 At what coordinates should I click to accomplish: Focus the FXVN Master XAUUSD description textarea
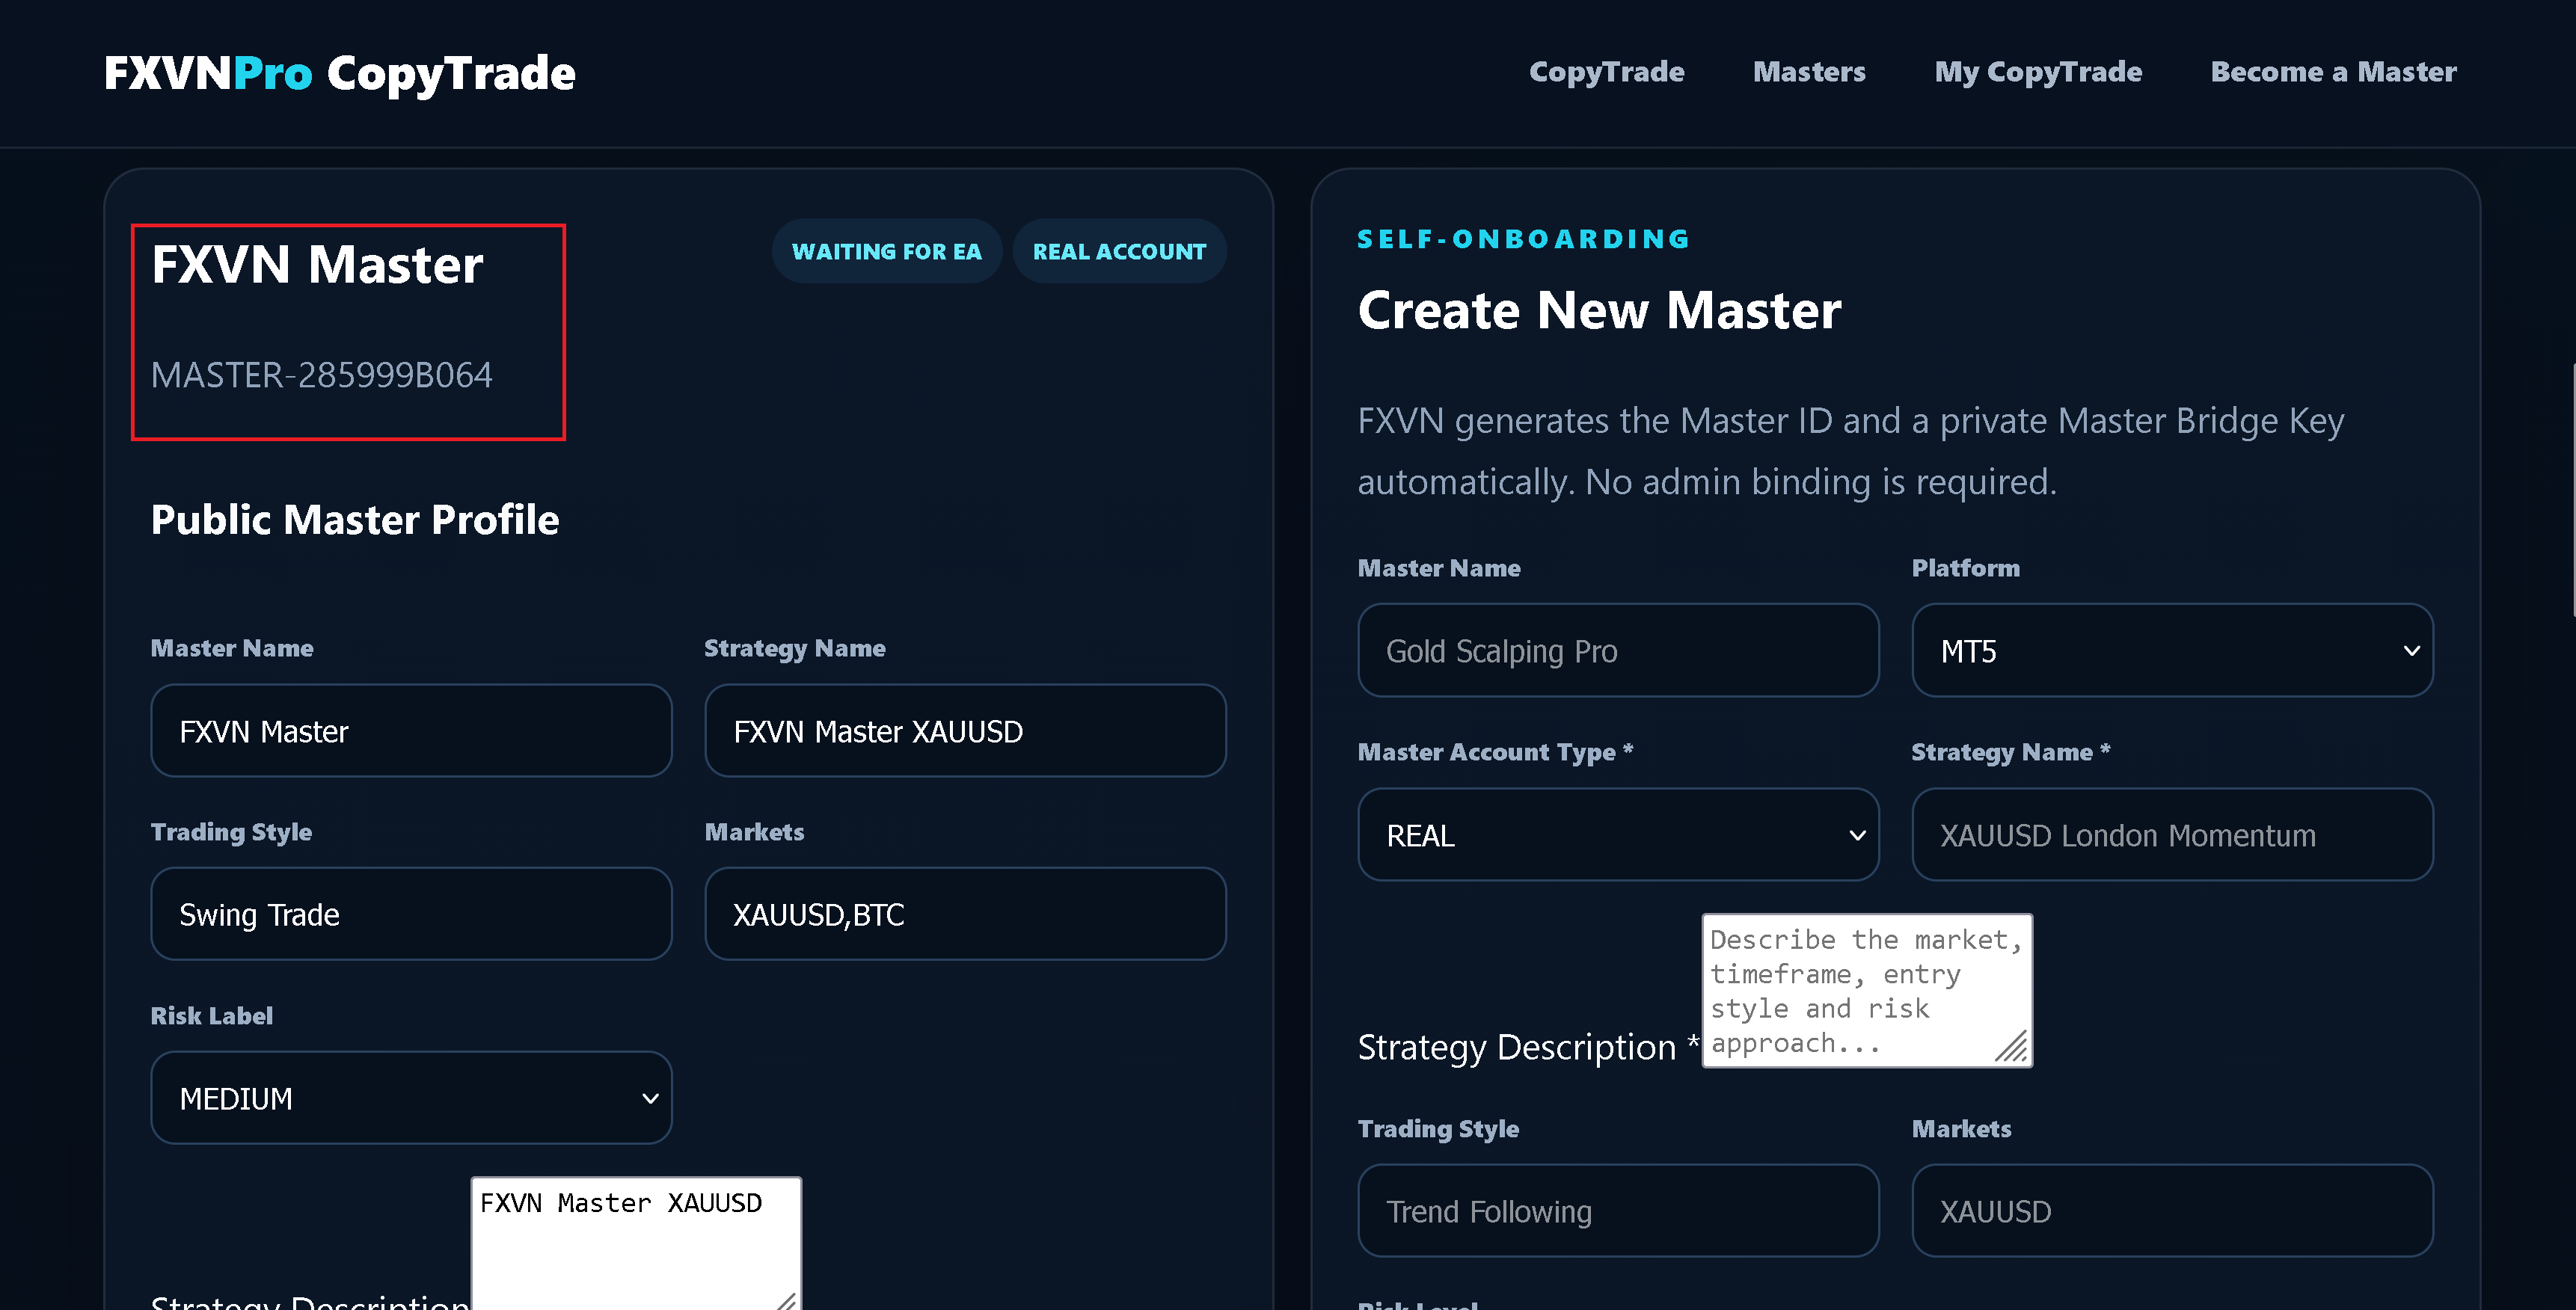636,1244
